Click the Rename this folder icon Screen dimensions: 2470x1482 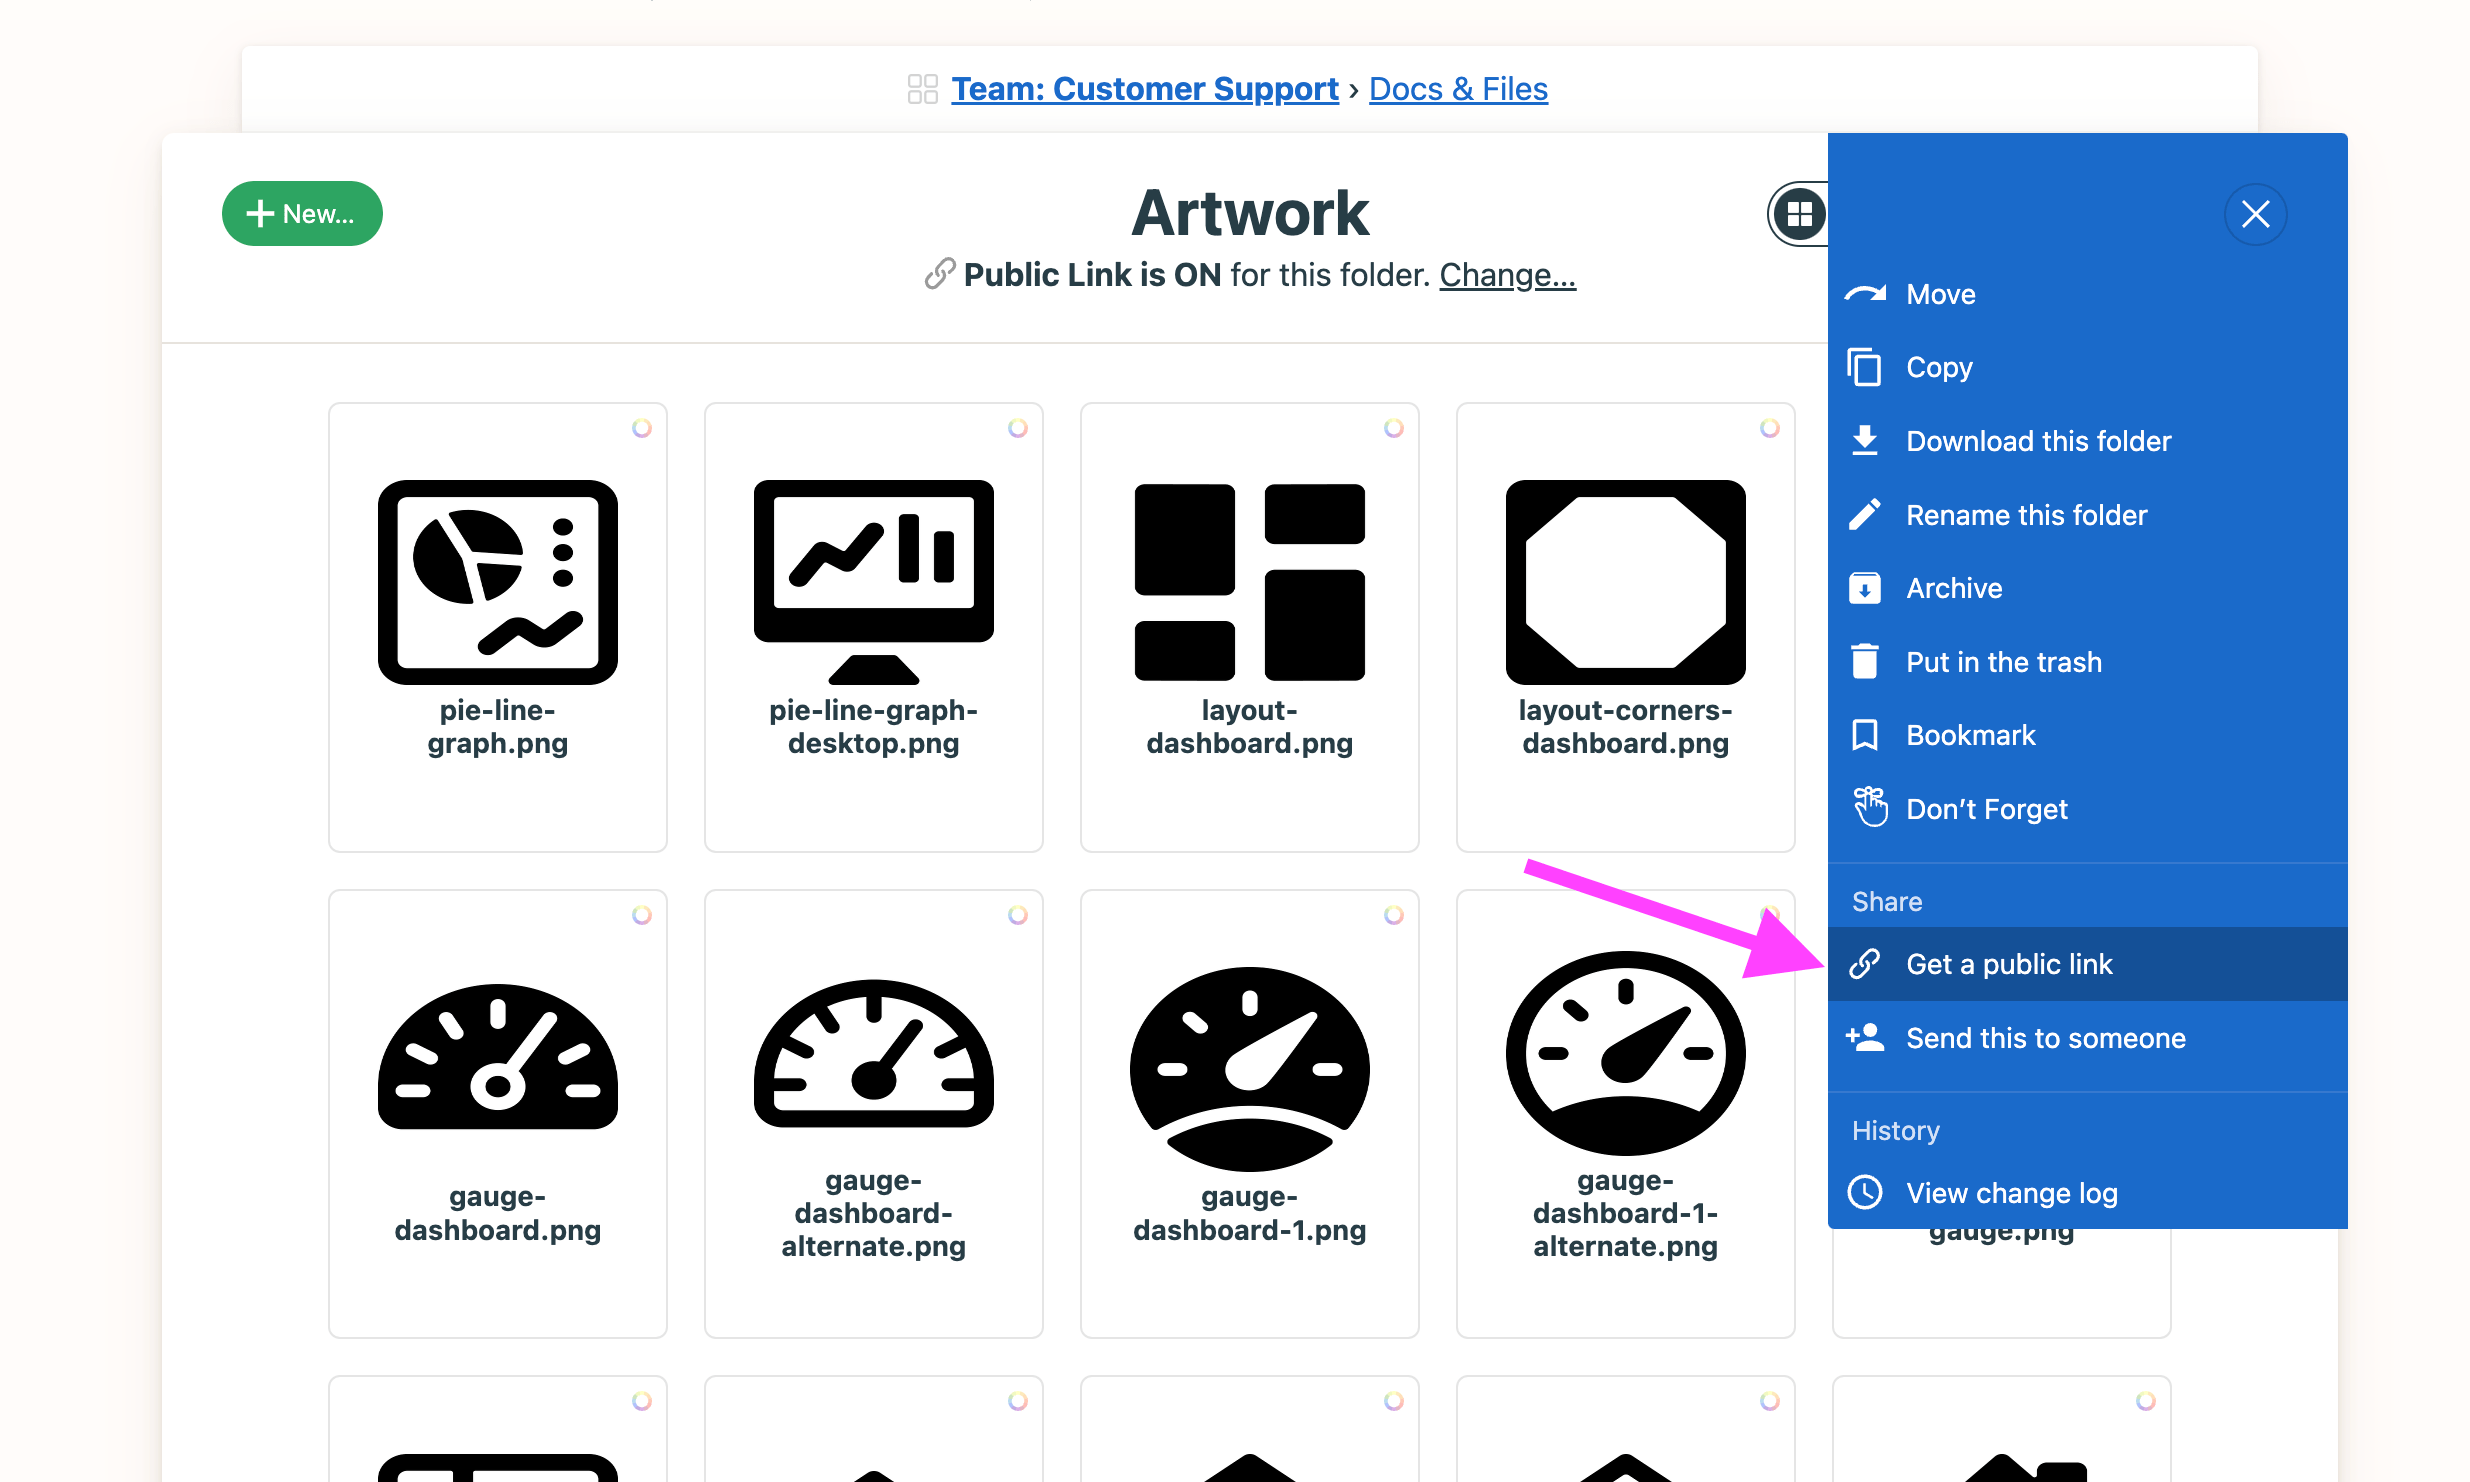tap(1865, 513)
